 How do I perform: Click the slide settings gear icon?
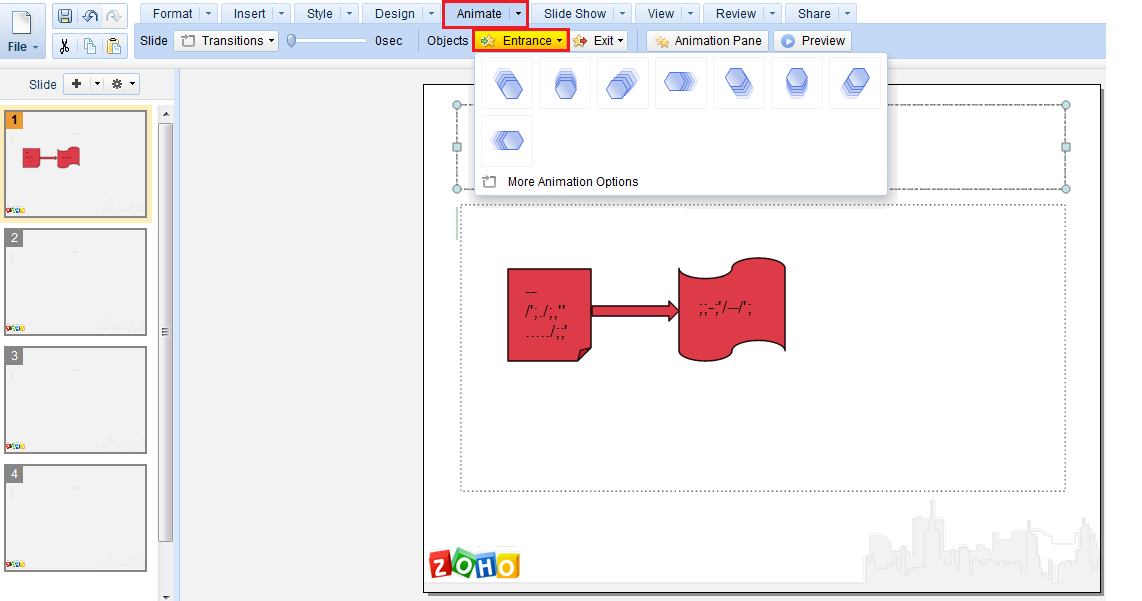click(x=117, y=84)
